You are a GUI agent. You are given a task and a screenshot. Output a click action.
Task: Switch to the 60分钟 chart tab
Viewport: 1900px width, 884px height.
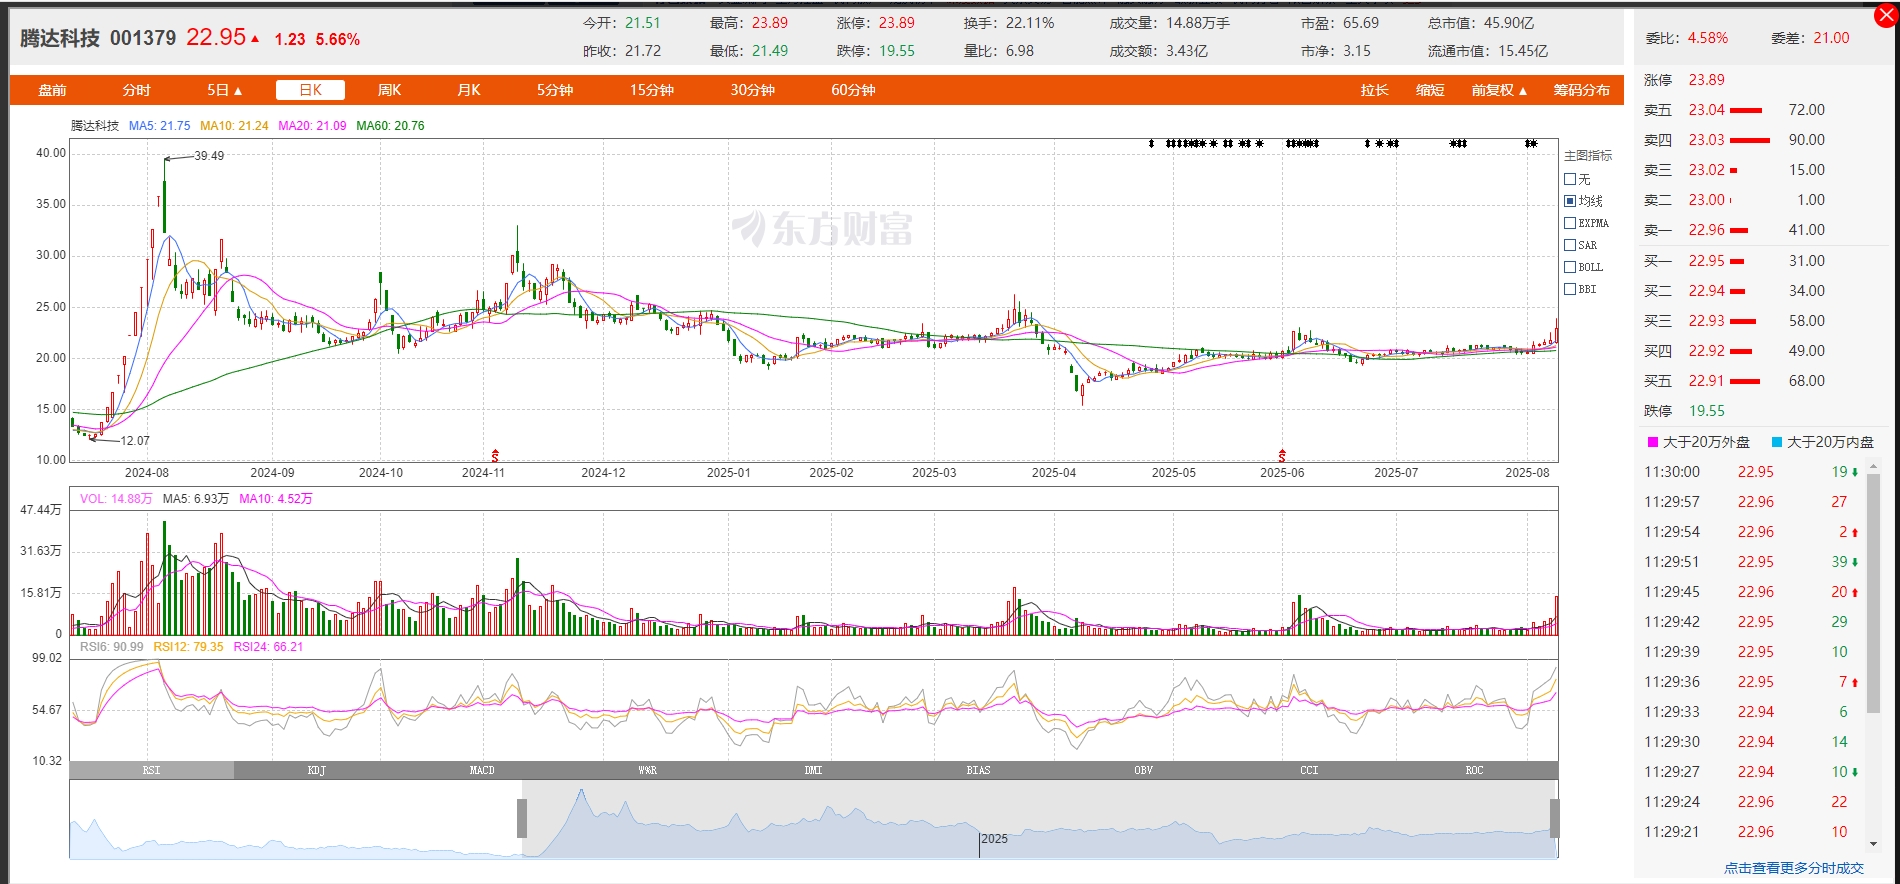point(853,90)
